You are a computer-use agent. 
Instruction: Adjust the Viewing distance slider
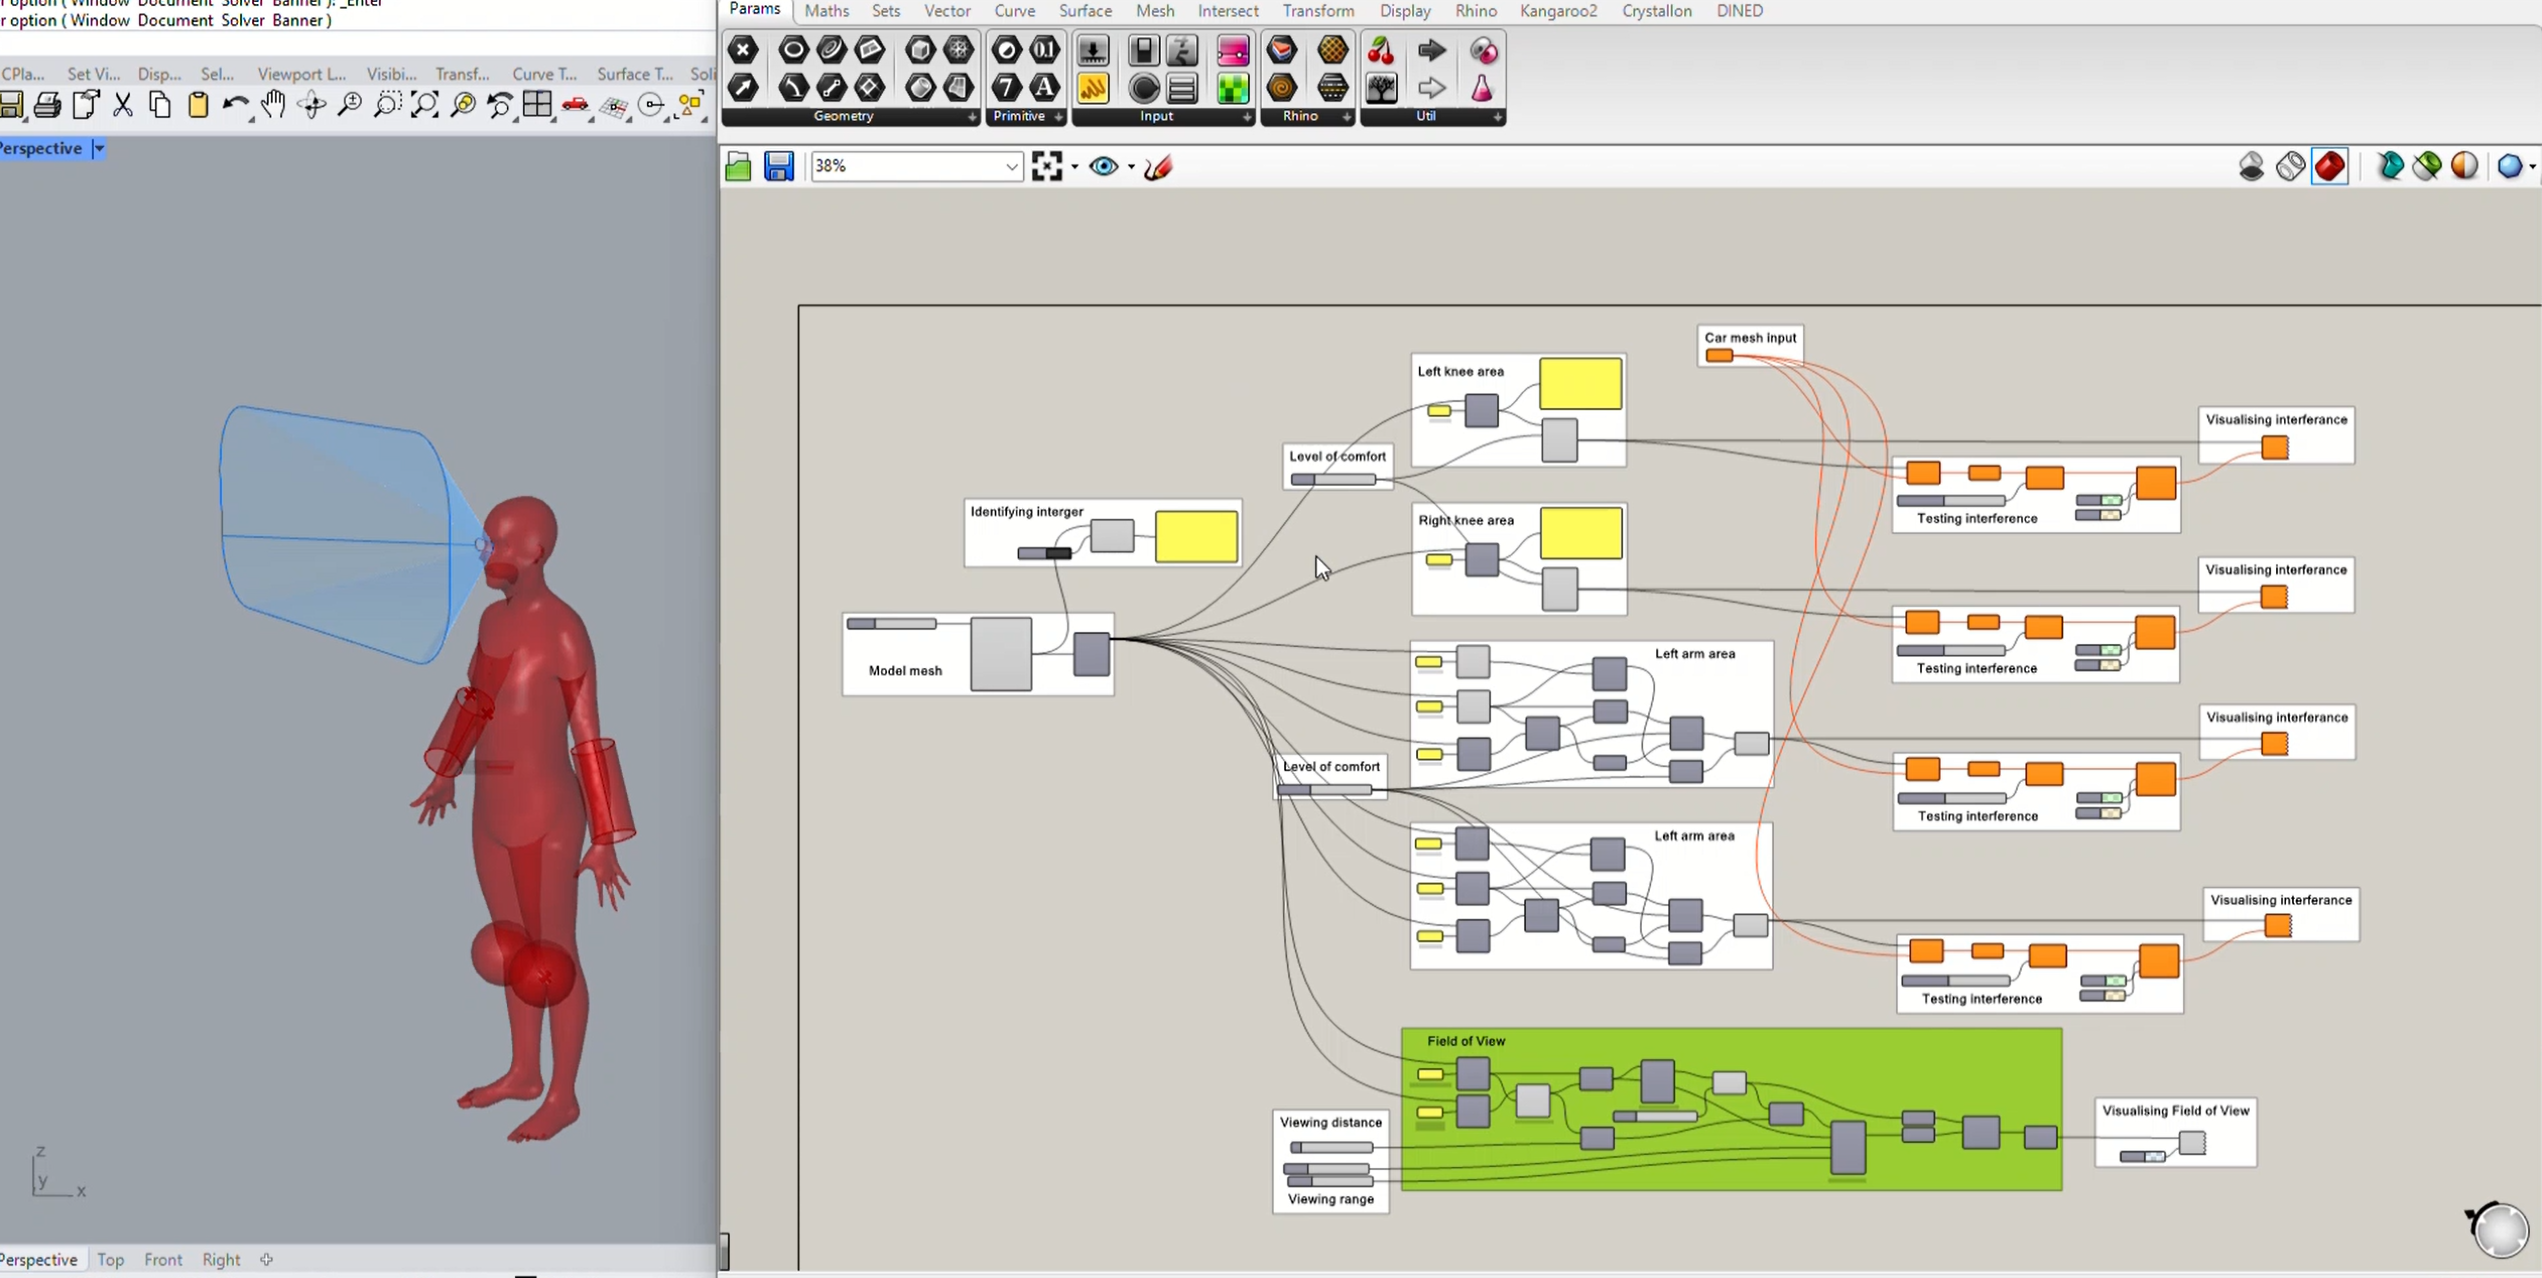point(1331,1147)
